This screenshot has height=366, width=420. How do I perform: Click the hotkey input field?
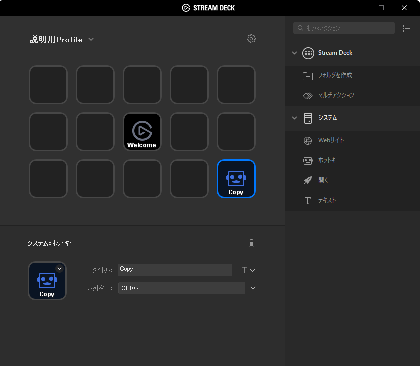tap(181, 288)
